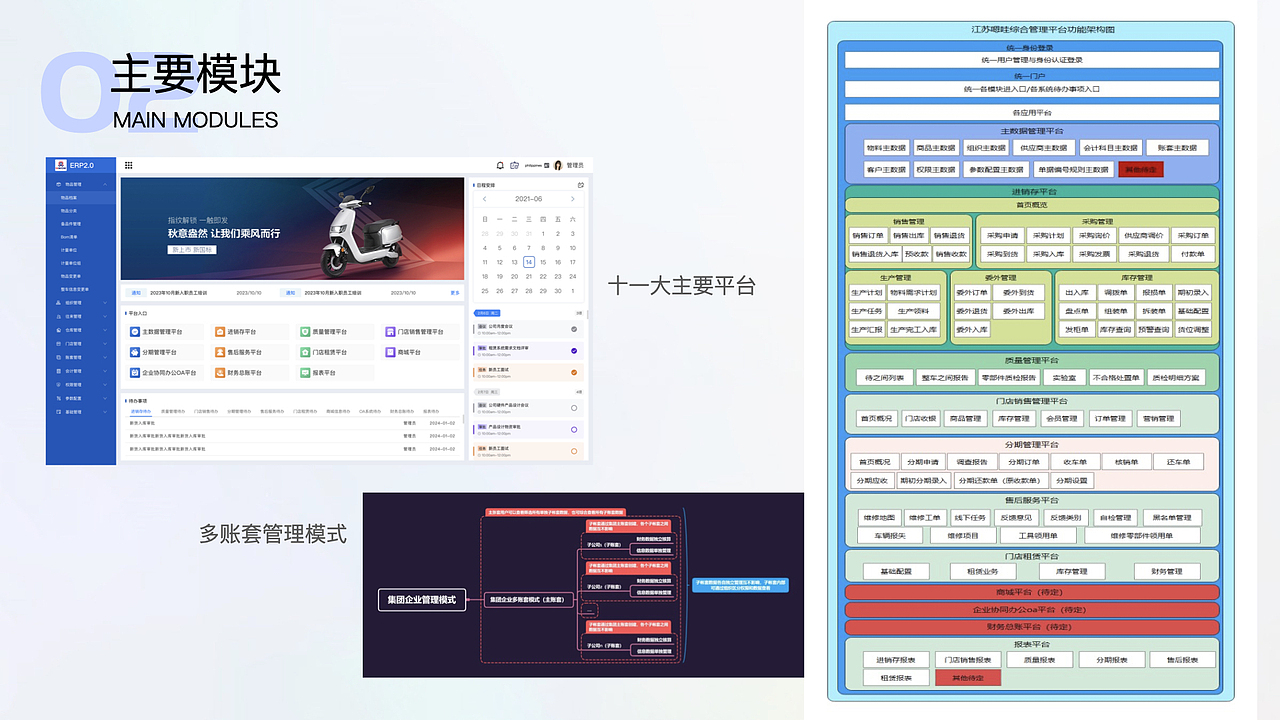This screenshot has height=720, width=1280.
Task: Switch to the 质量管理待办 tab
Action: pos(174,411)
